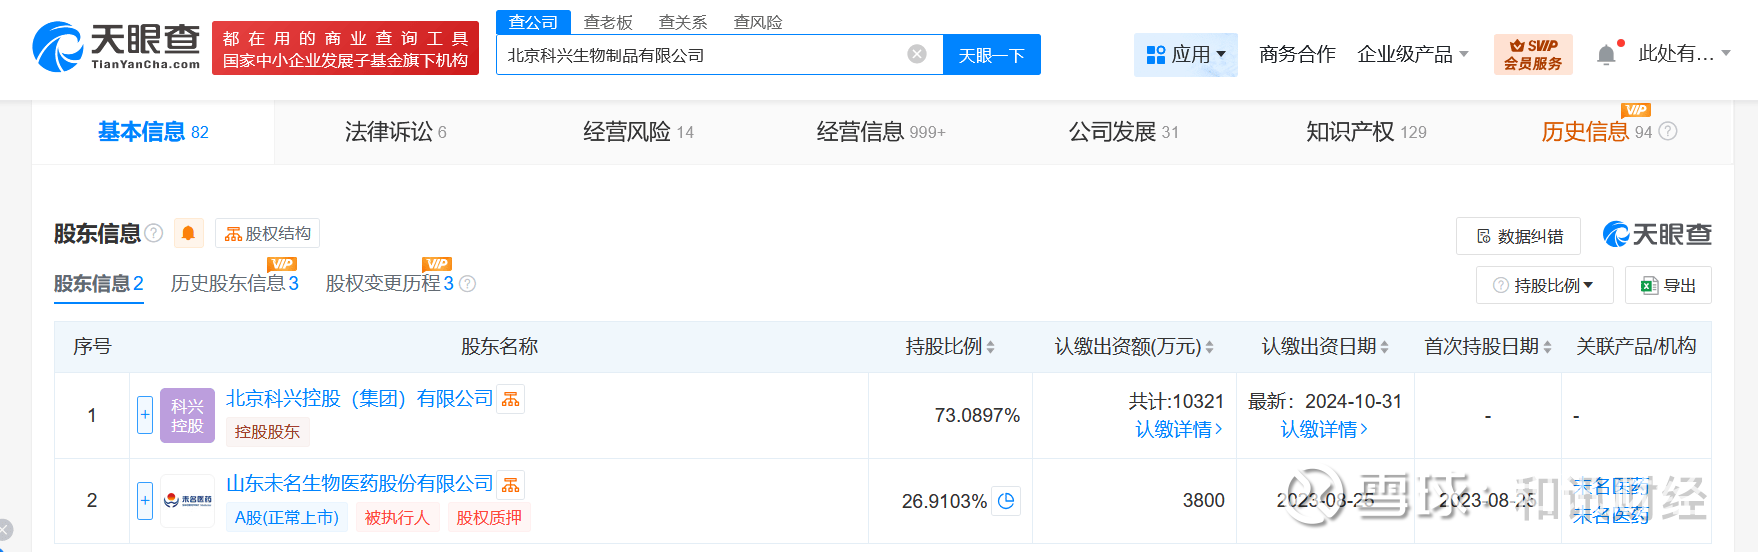The image size is (1758, 552).
Task: Click the help icon next to 历史信息 tab
Action: (1668, 131)
